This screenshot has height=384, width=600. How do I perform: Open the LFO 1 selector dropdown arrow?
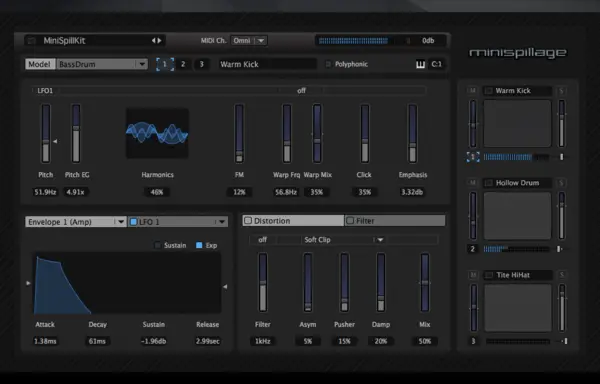coord(222,222)
